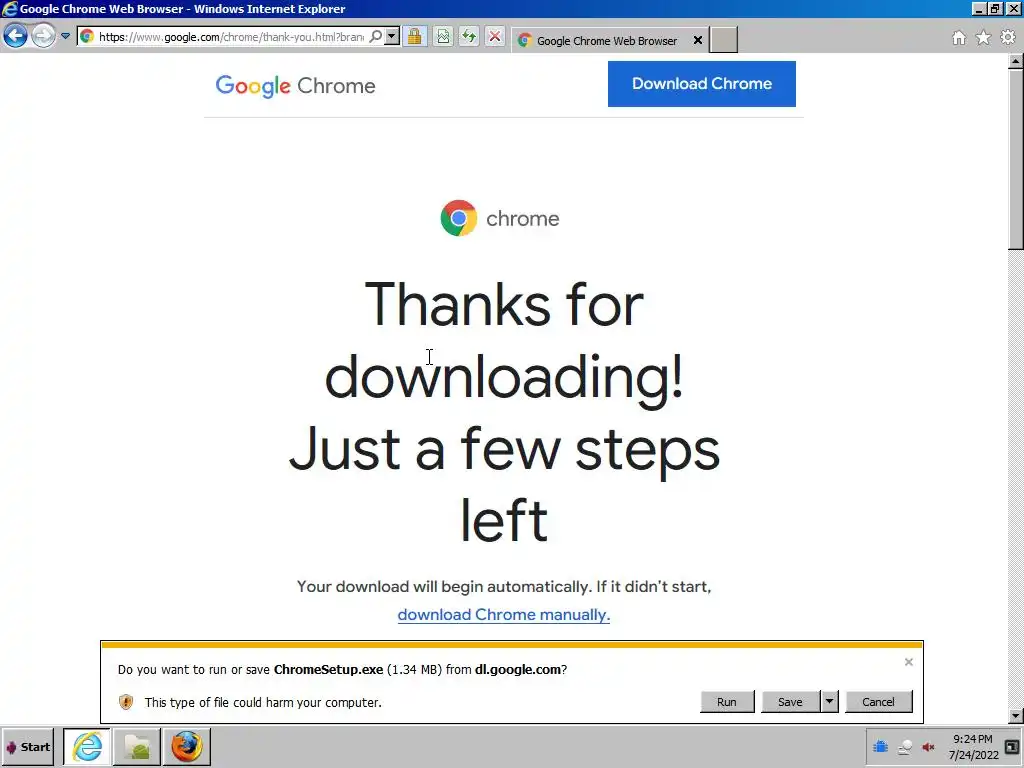1024x768 pixels.
Task: Click the Internet Explorer taskbar icon
Action: [87, 746]
